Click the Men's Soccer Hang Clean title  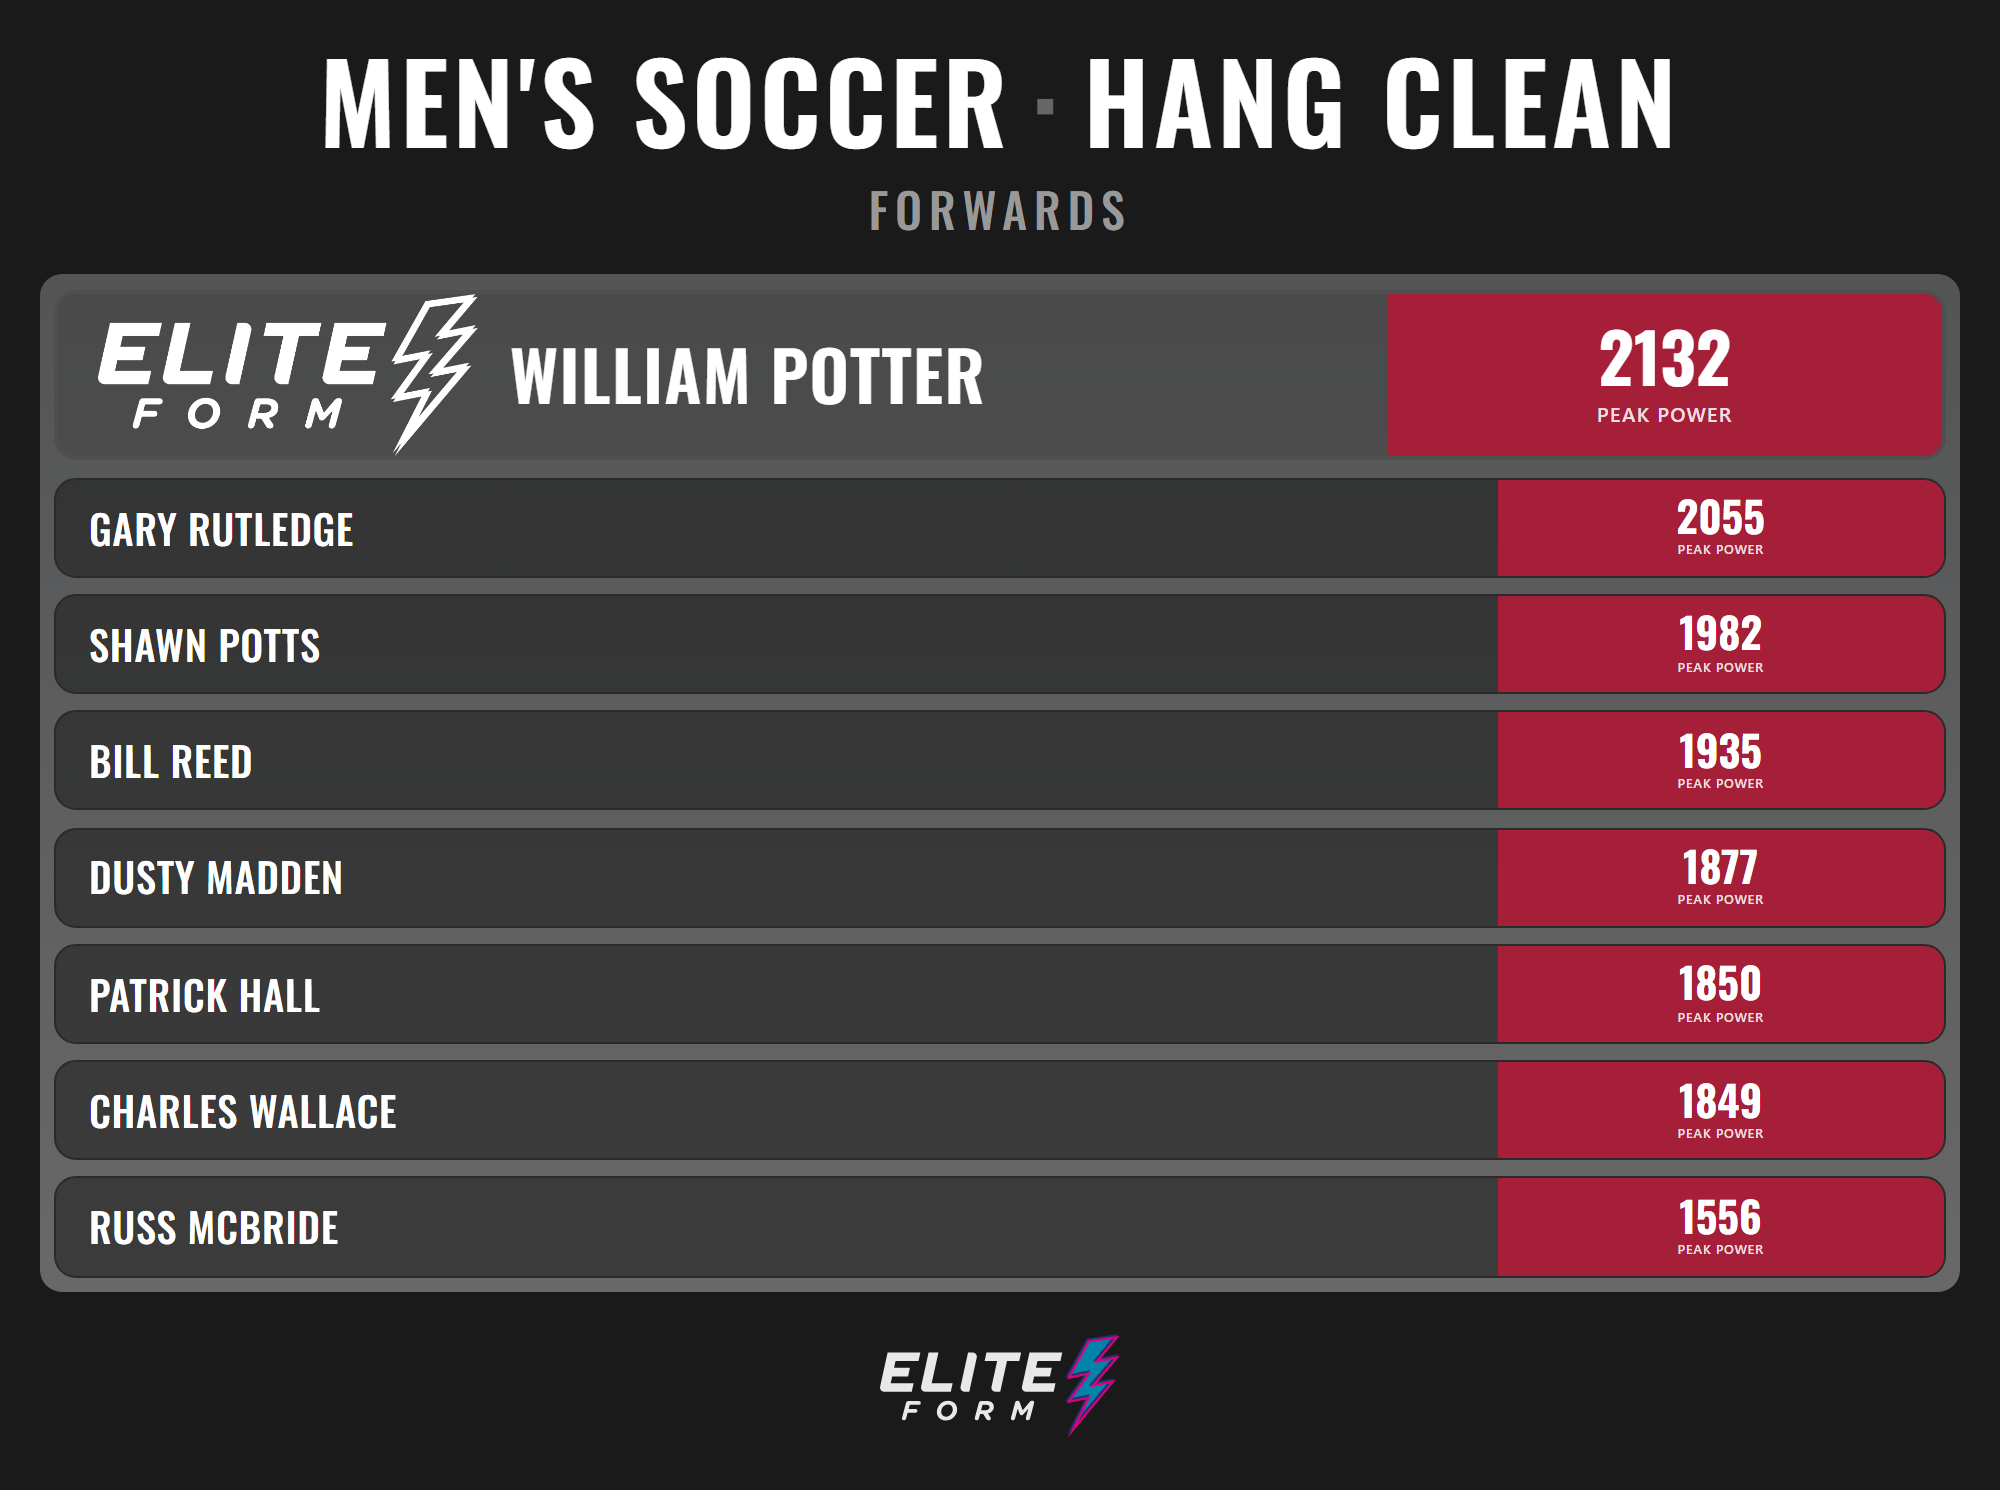tap(999, 103)
